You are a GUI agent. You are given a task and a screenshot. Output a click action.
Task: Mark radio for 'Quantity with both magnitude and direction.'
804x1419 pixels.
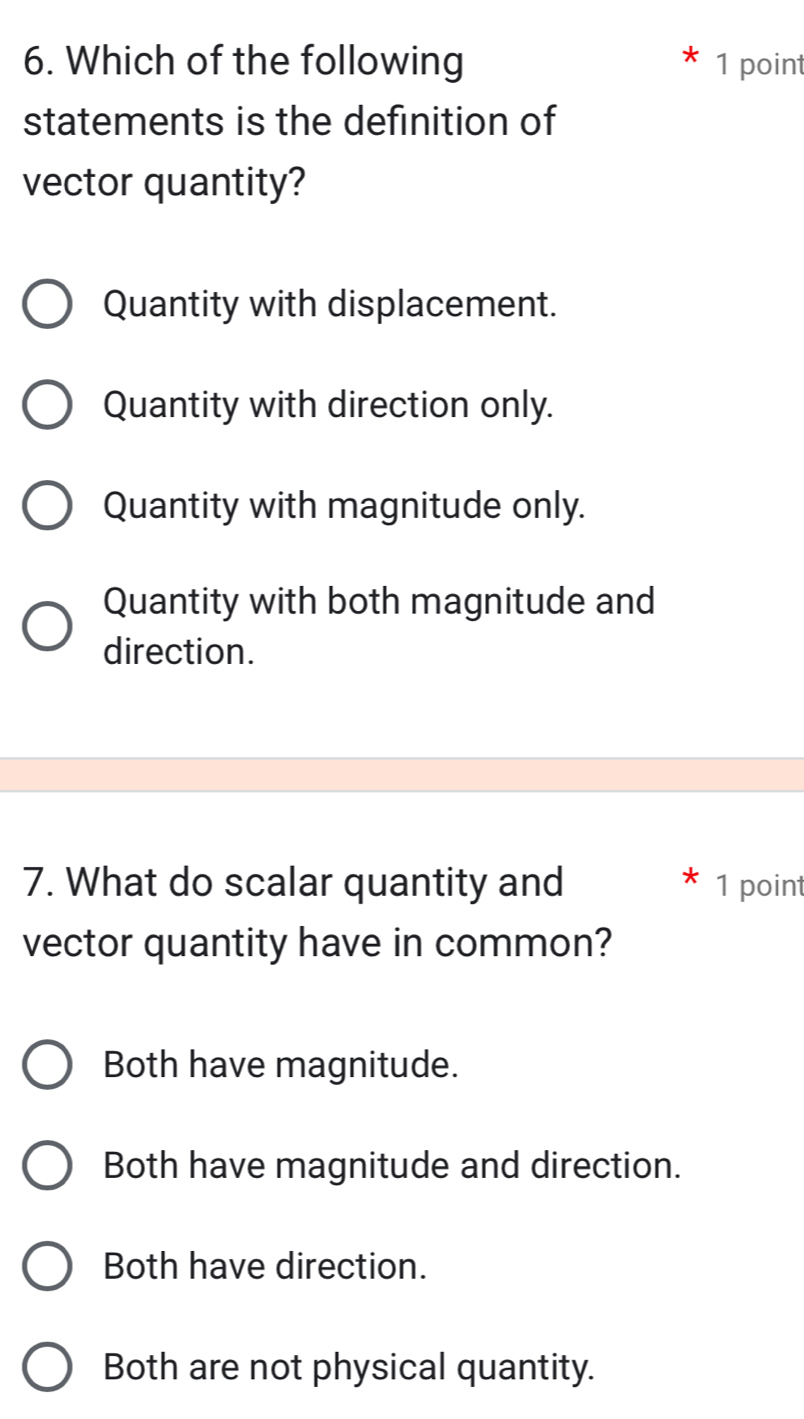point(47,628)
